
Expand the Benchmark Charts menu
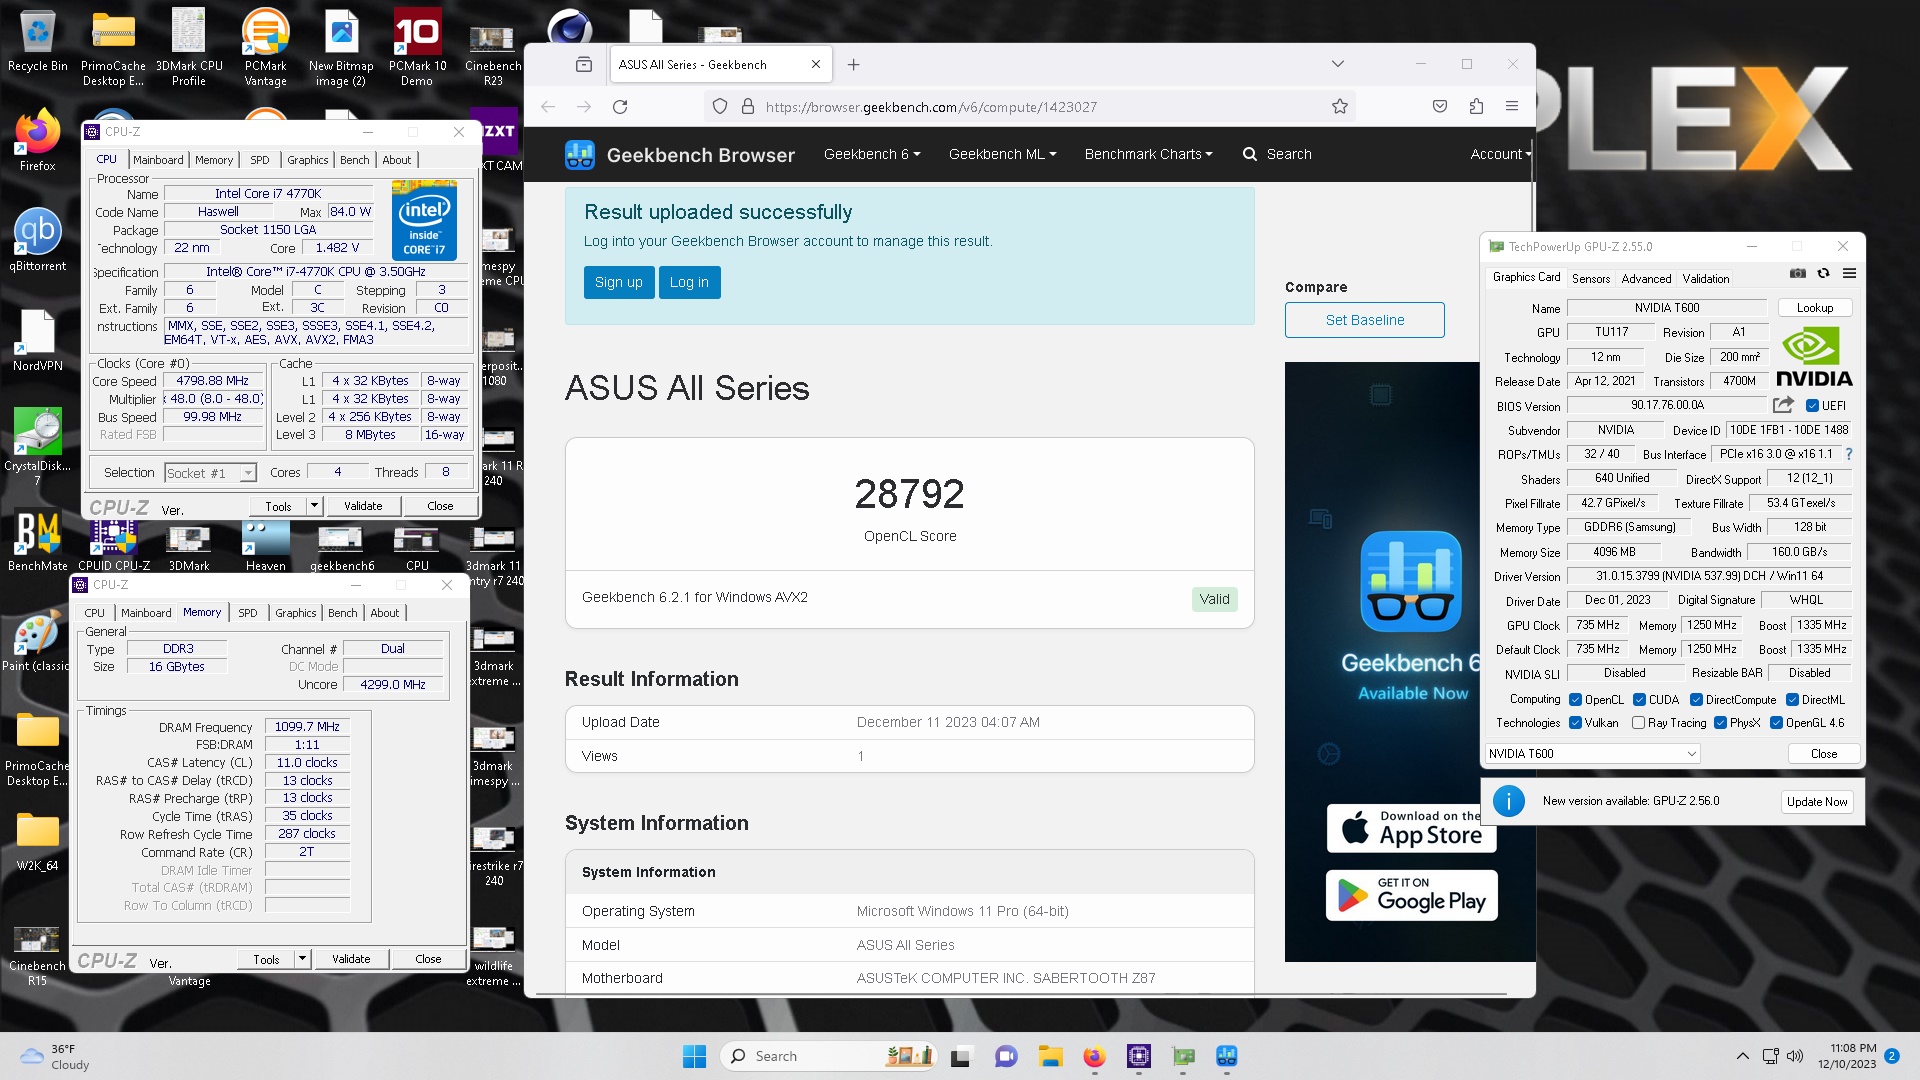click(x=1148, y=154)
